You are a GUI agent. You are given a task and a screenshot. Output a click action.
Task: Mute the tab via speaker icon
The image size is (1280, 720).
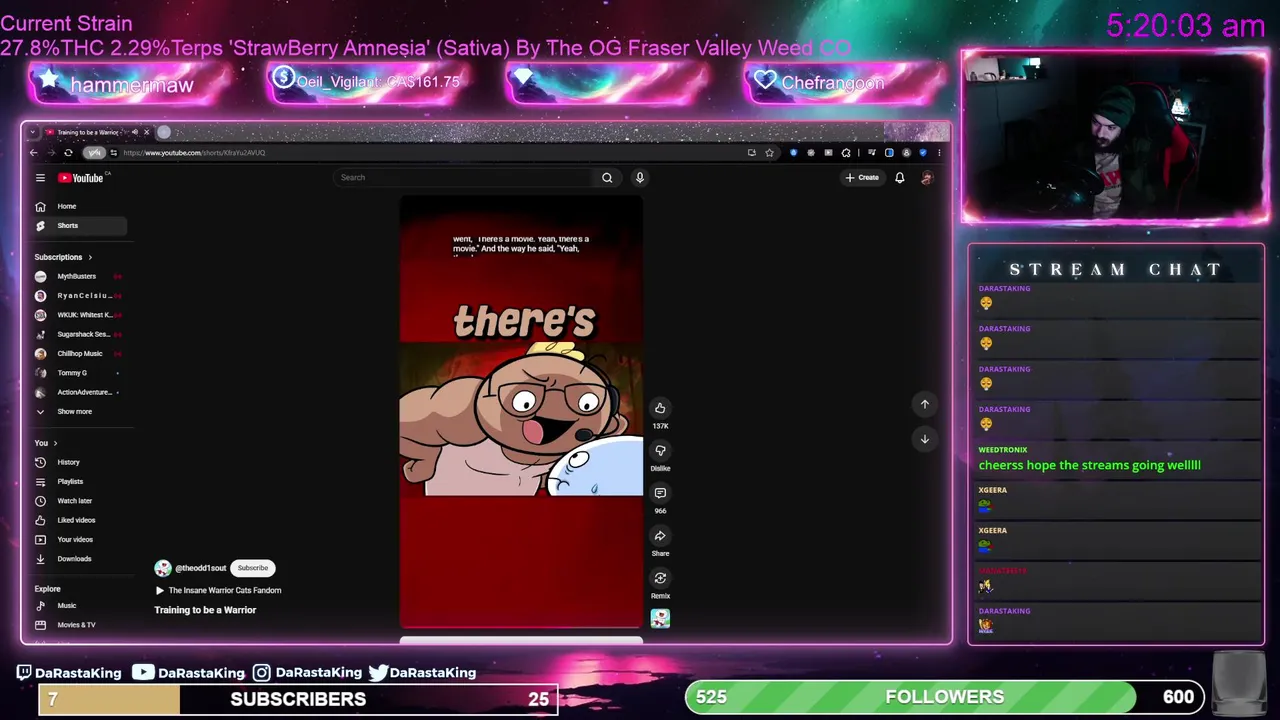point(135,132)
